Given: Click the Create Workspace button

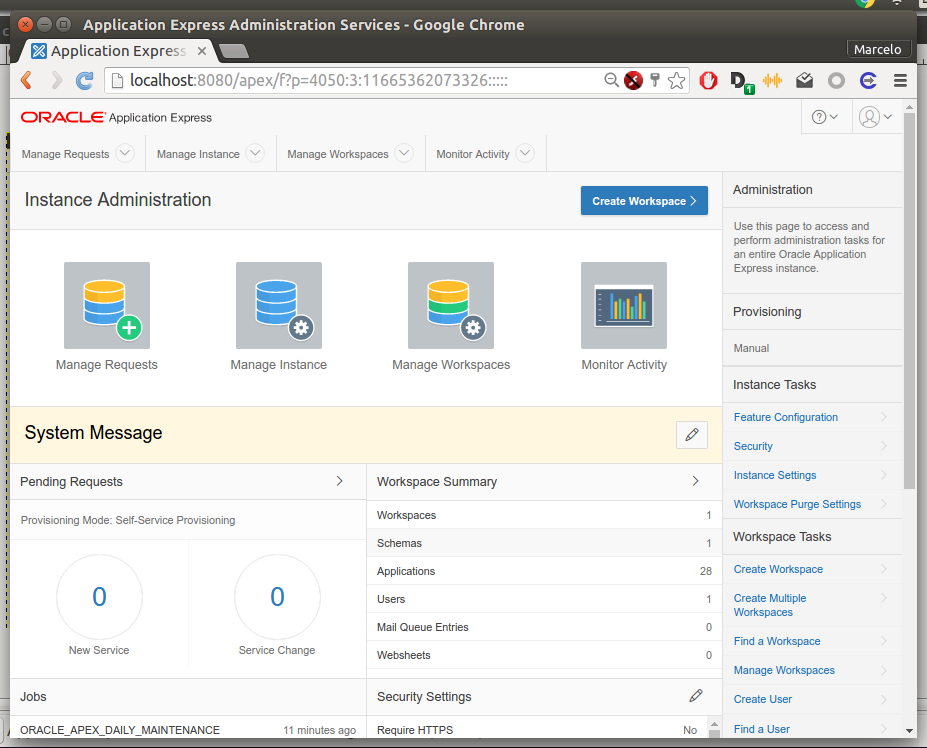Looking at the screenshot, I should tap(644, 201).
